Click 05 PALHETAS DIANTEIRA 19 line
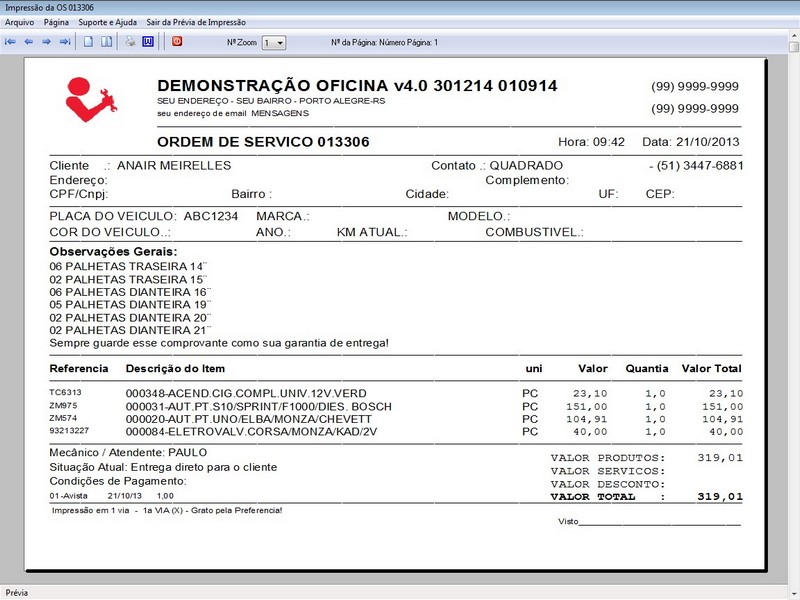 (x=130, y=305)
